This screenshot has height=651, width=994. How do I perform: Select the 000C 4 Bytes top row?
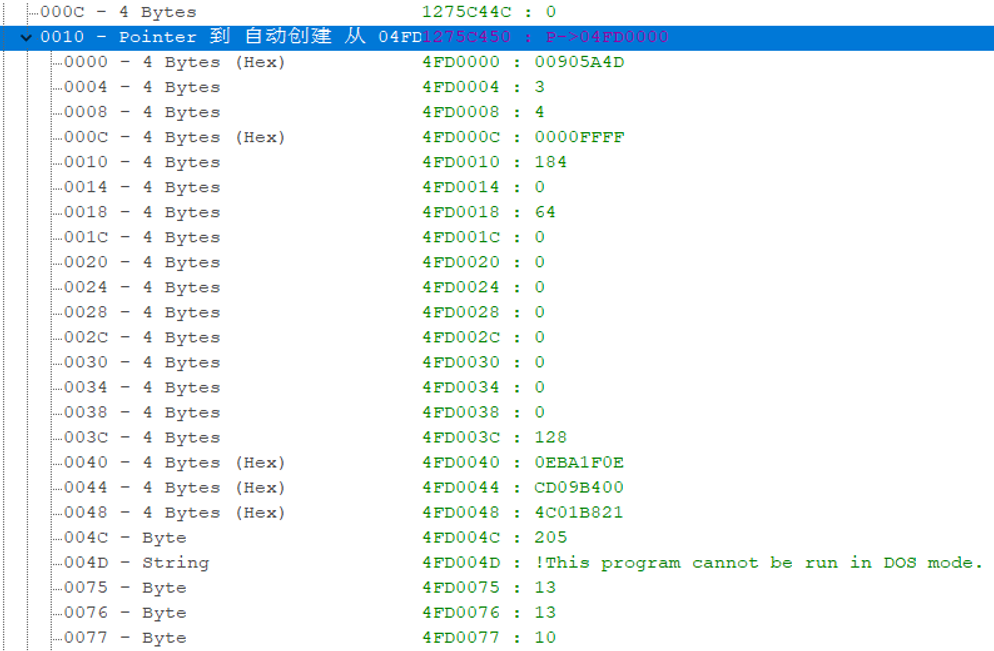(x=118, y=13)
